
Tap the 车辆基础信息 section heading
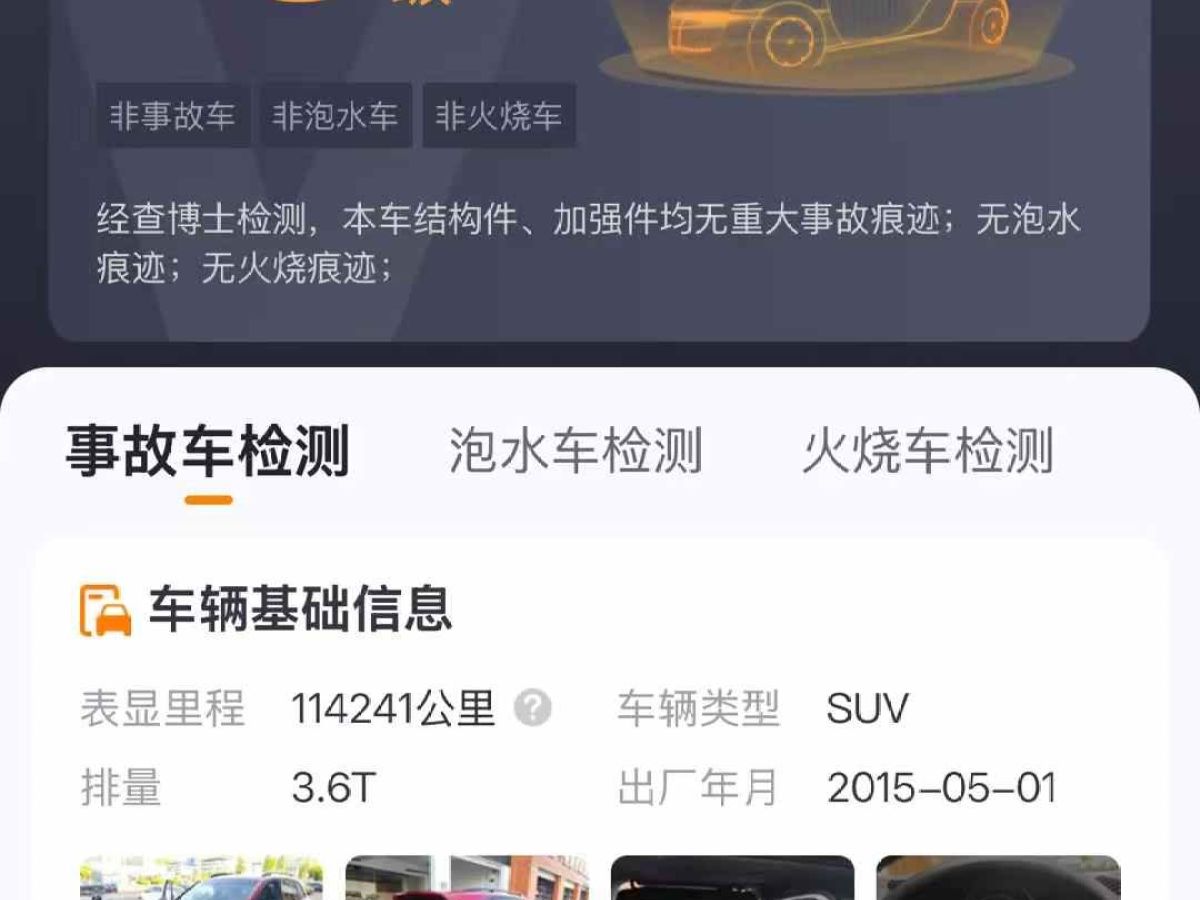[301, 609]
